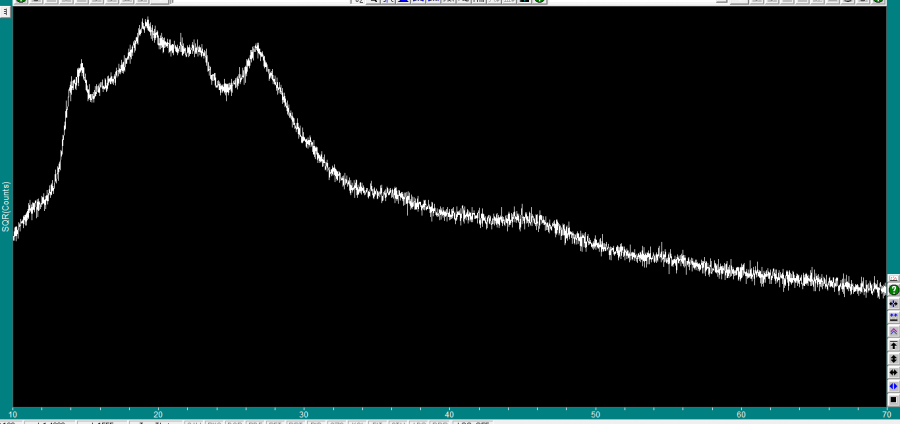Click the black up arrow to bar icon
900x424 pixels.
coord(894,345)
